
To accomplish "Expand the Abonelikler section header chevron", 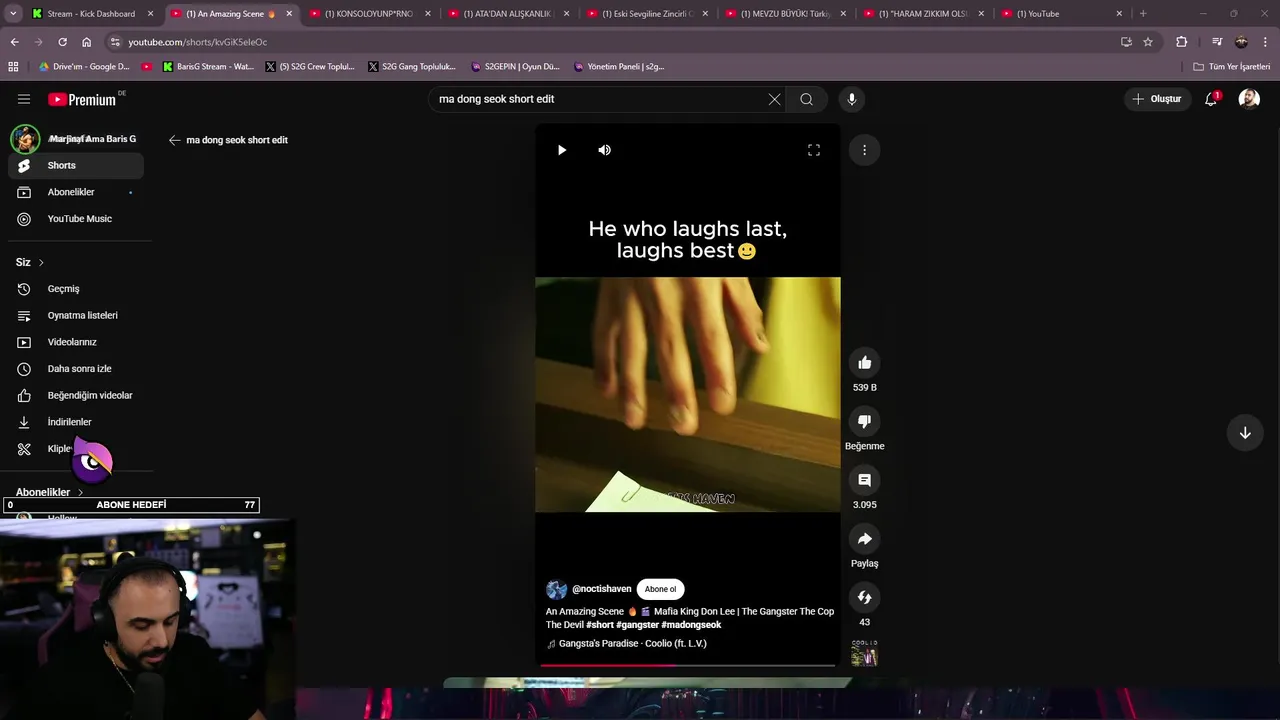I will [x=81, y=492].
